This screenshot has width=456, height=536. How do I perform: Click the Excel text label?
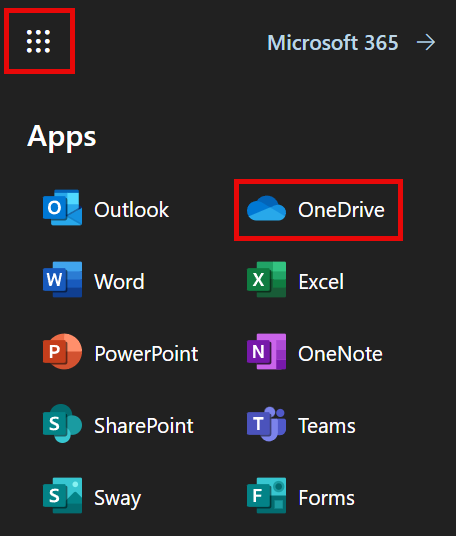(321, 282)
